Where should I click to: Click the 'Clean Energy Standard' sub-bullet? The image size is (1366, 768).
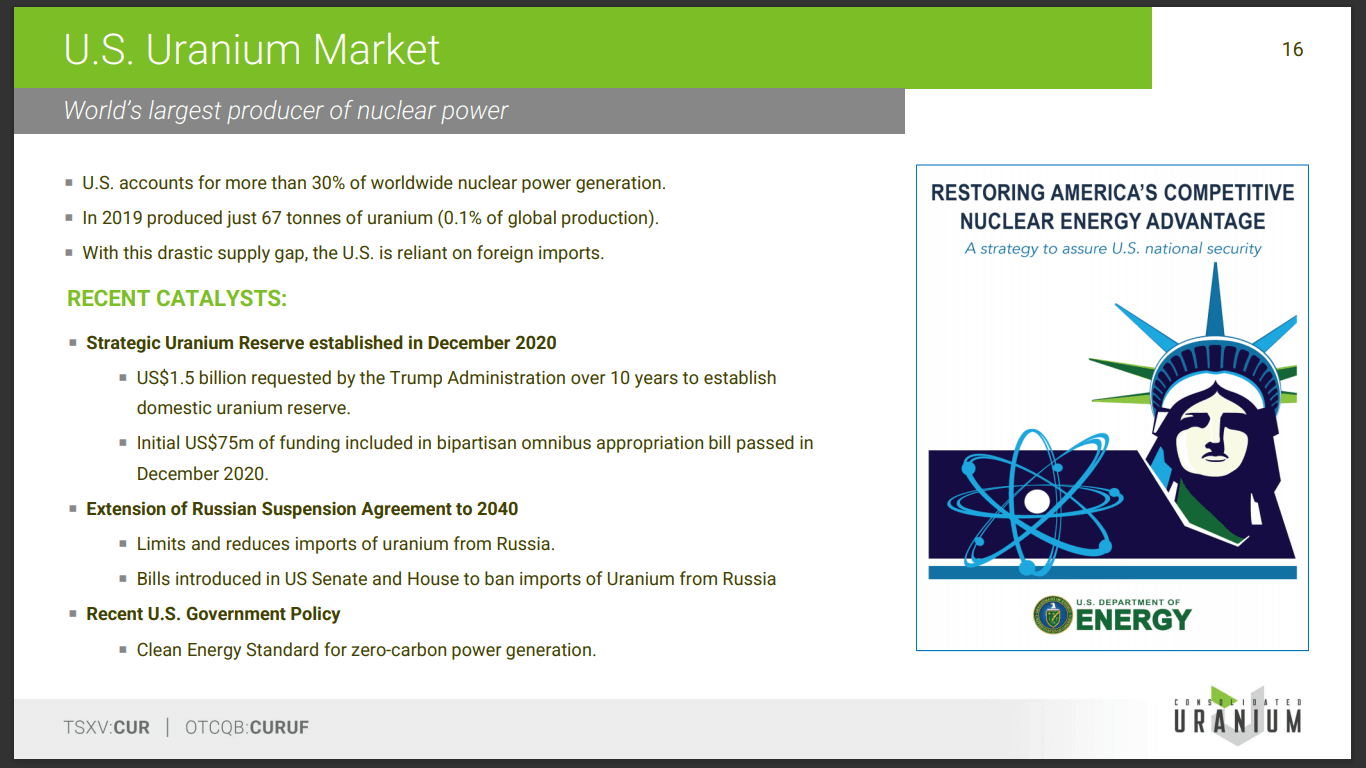tap(366, 650)
